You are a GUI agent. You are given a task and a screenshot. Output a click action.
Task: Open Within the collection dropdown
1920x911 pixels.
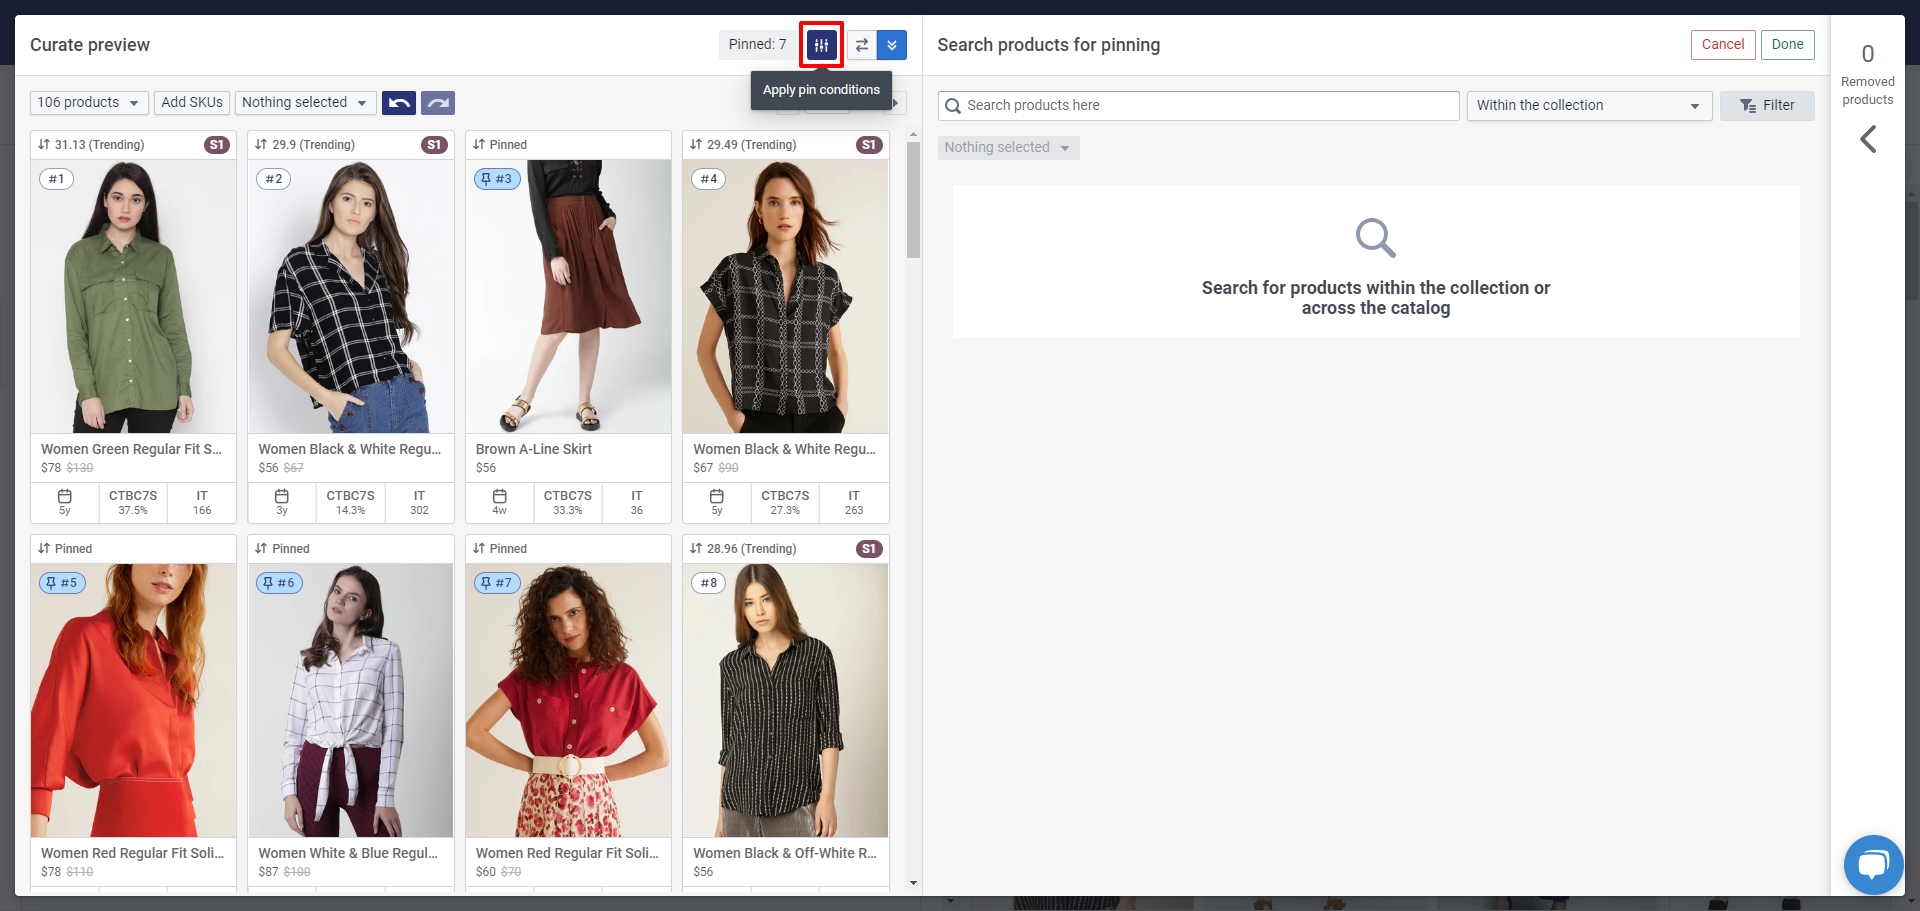pos(1589,106)
